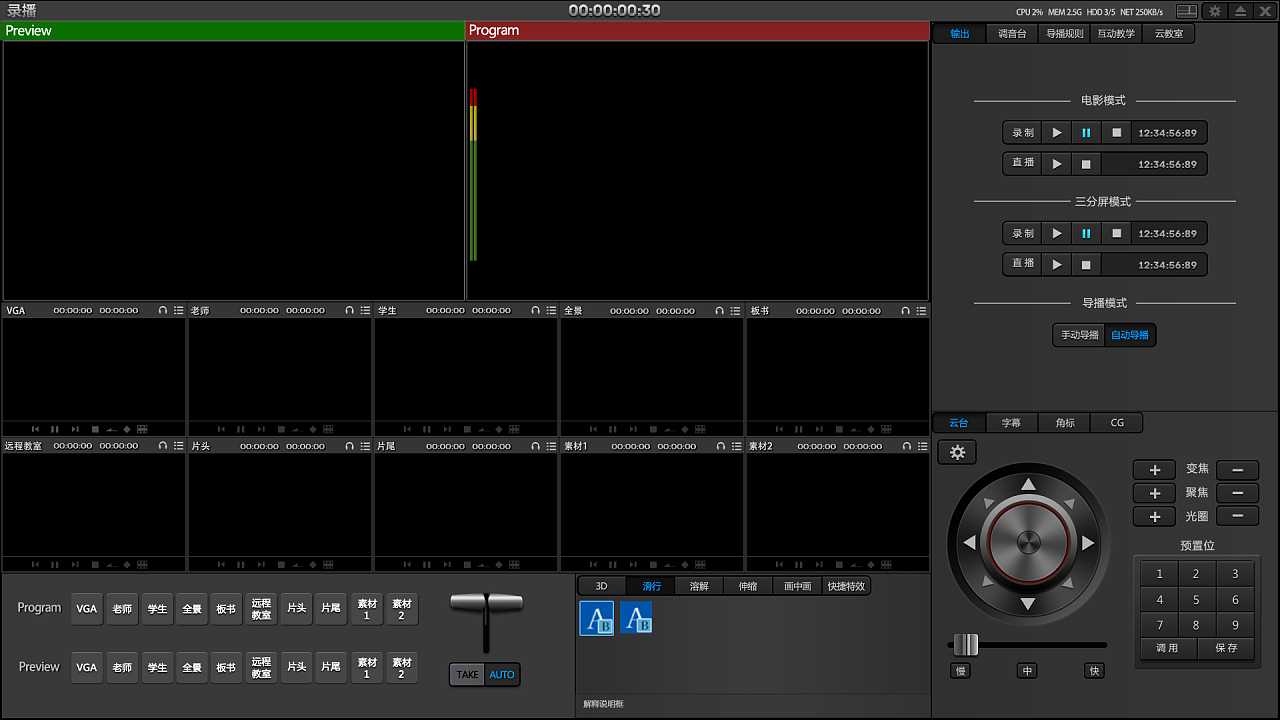Increase 变焦 zoom with plus button
This screenshot has height=720, width=1280.
[x=1154, y=470]
